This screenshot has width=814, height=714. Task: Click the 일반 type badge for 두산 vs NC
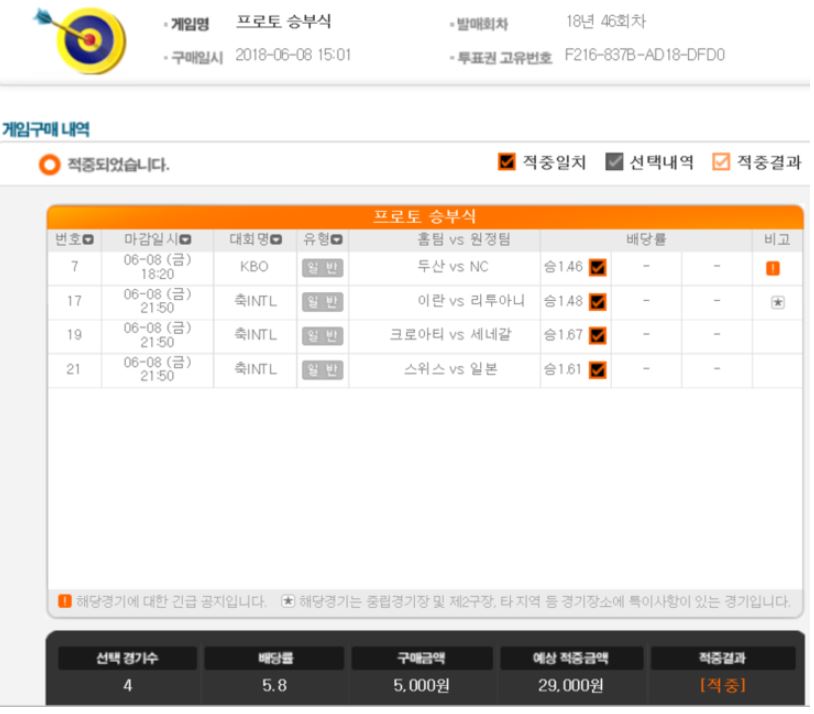(x=322, y=268)
